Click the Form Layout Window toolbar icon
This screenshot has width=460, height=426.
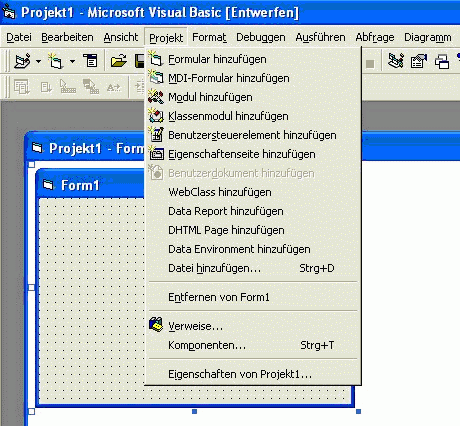click(x=442, y=62)
